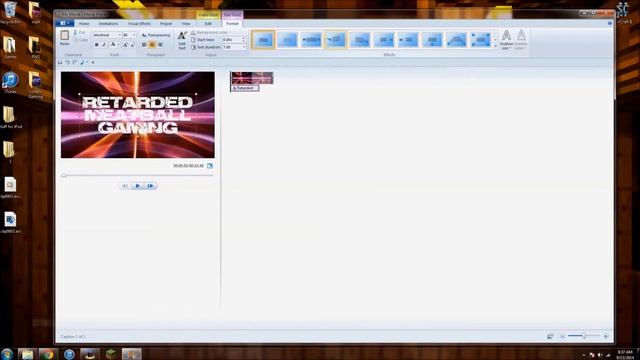Adjust the text Transparency control
The height and width of the screenshot is (360, 640).
156,35
